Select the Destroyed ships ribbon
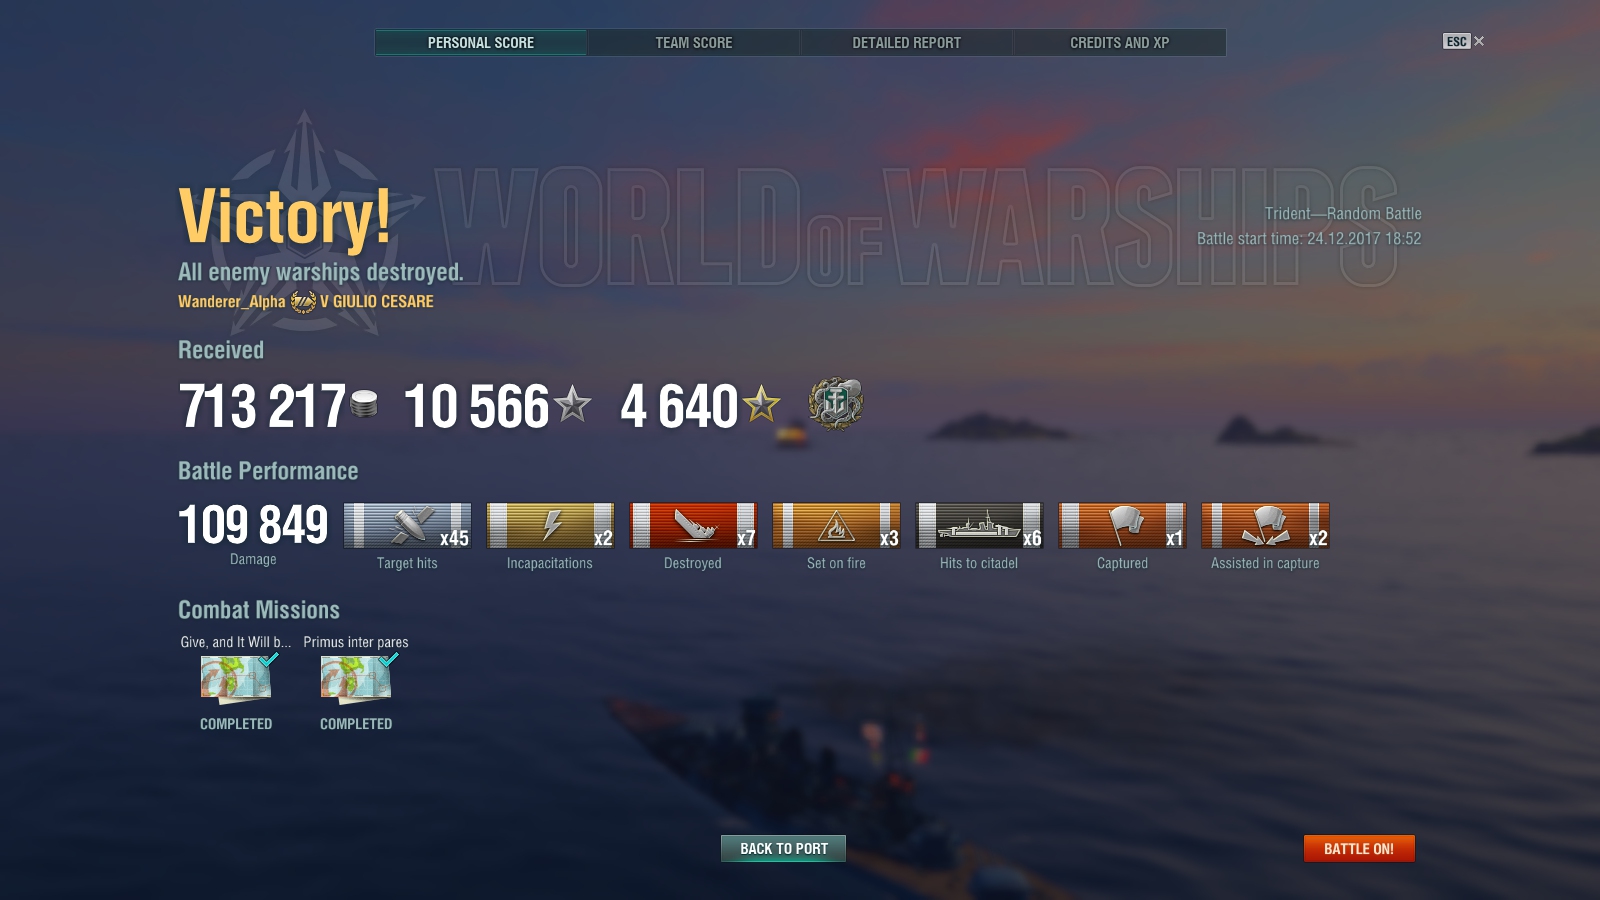Viewport: 1600px width, 900px height. 693,526
